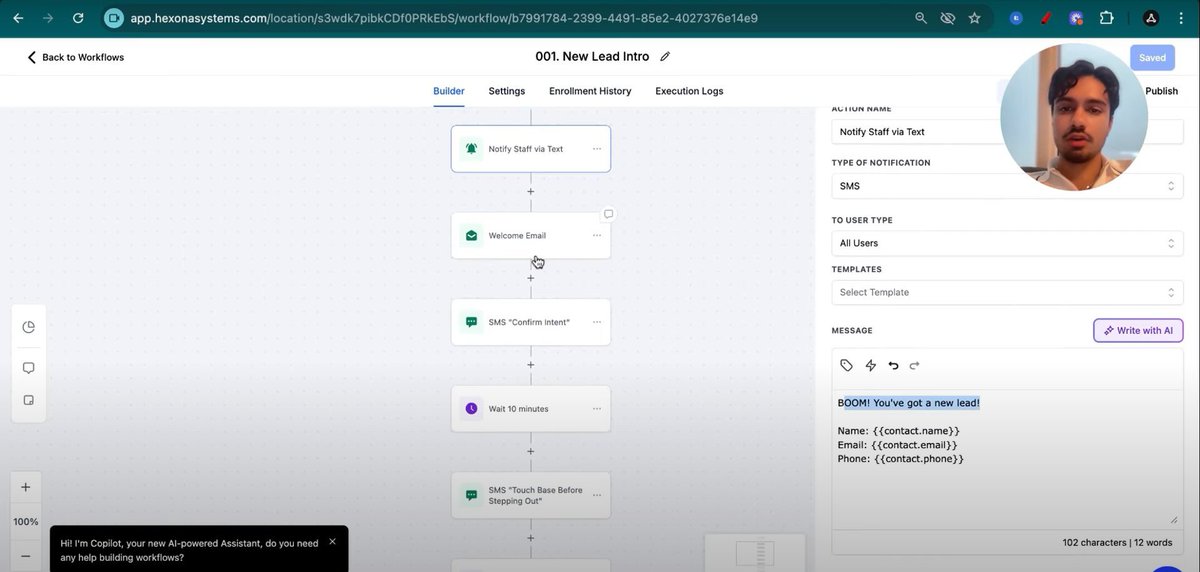Click the "102 characters | 12 words" counter
Viewport: 1200px width, 572px height.
point(1117,542)
